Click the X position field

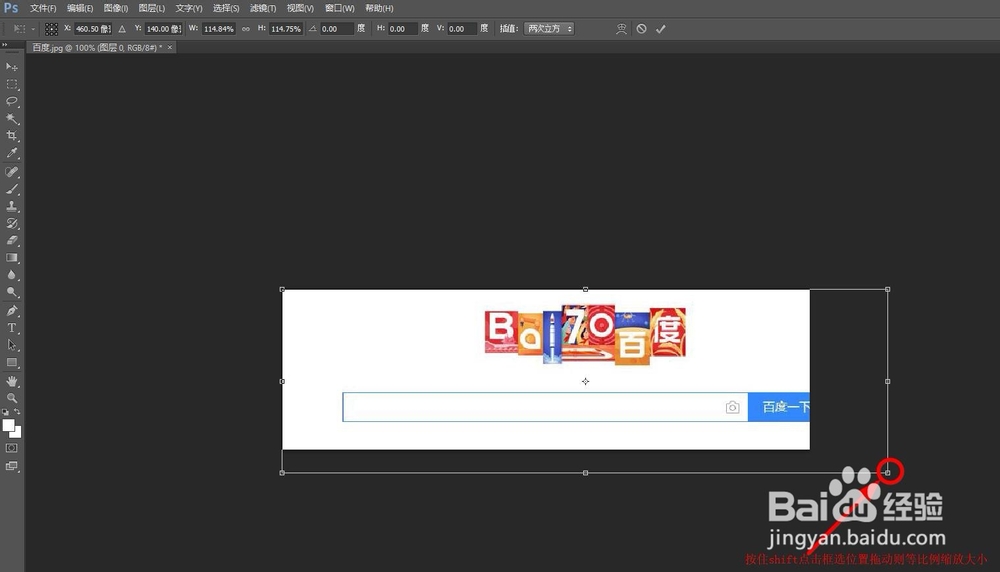coord(92,29)
